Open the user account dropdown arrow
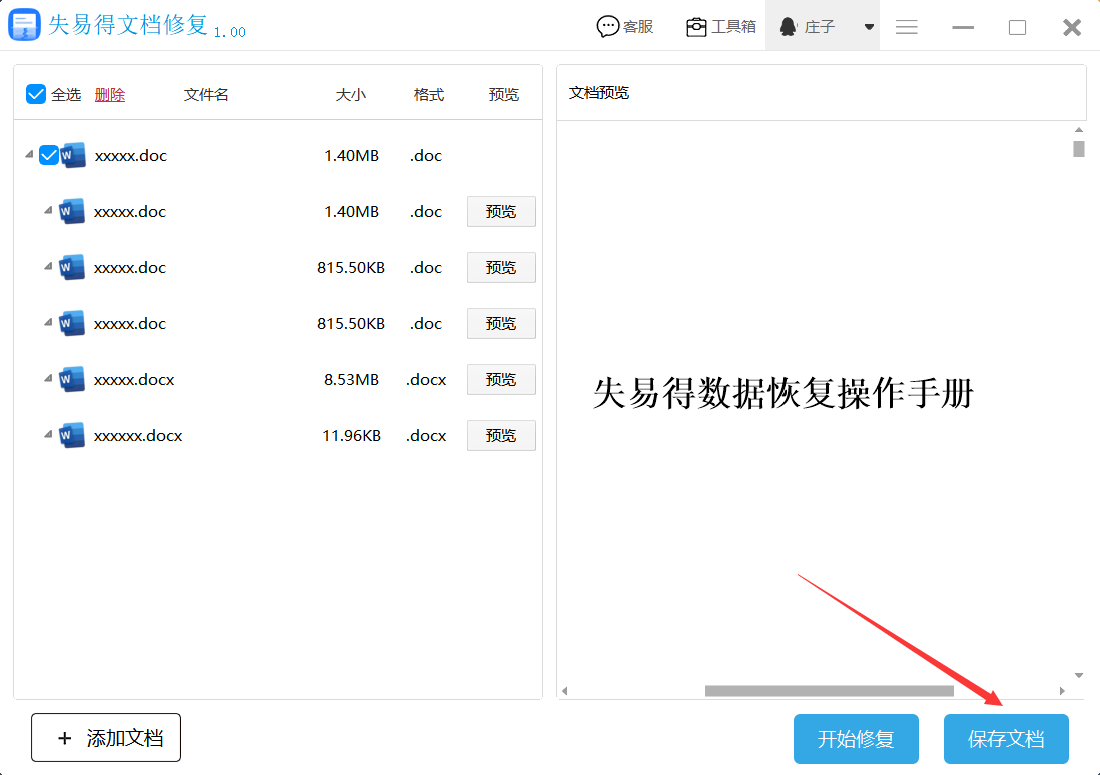The width and height of the screenshot is (1100, 775). pos(870,27)
